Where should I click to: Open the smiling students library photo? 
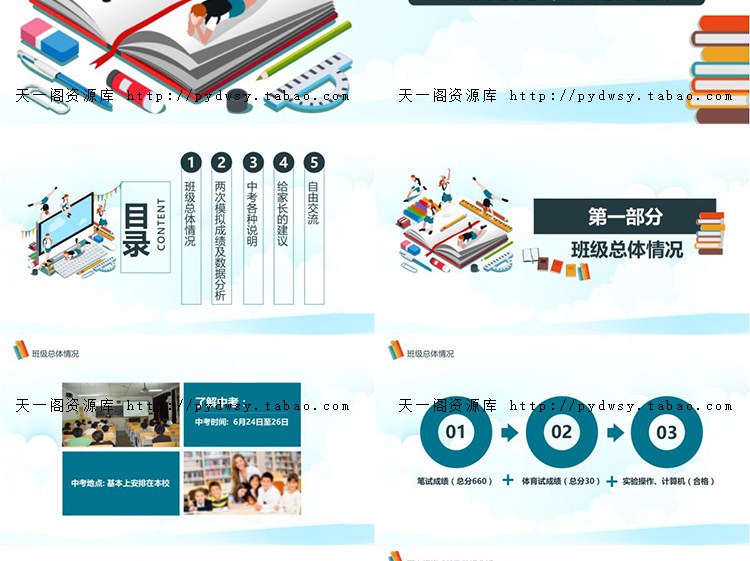243,483
